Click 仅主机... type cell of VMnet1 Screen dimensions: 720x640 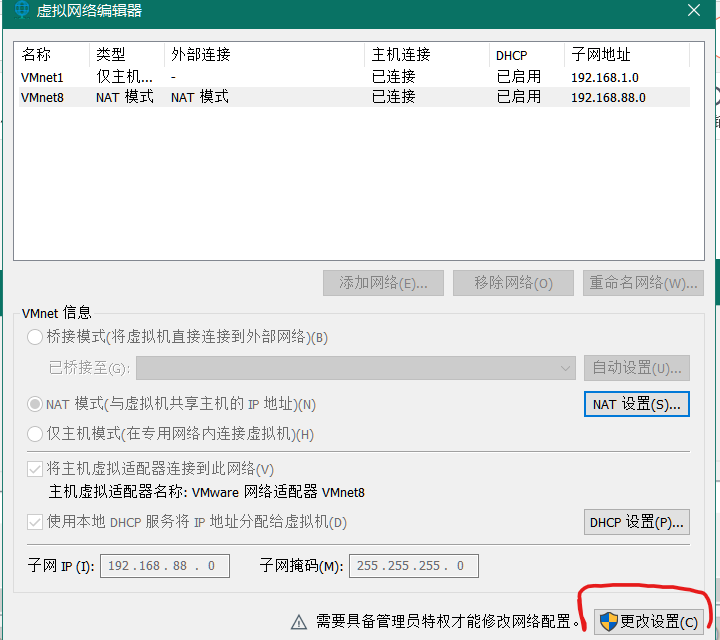(124, 77)
